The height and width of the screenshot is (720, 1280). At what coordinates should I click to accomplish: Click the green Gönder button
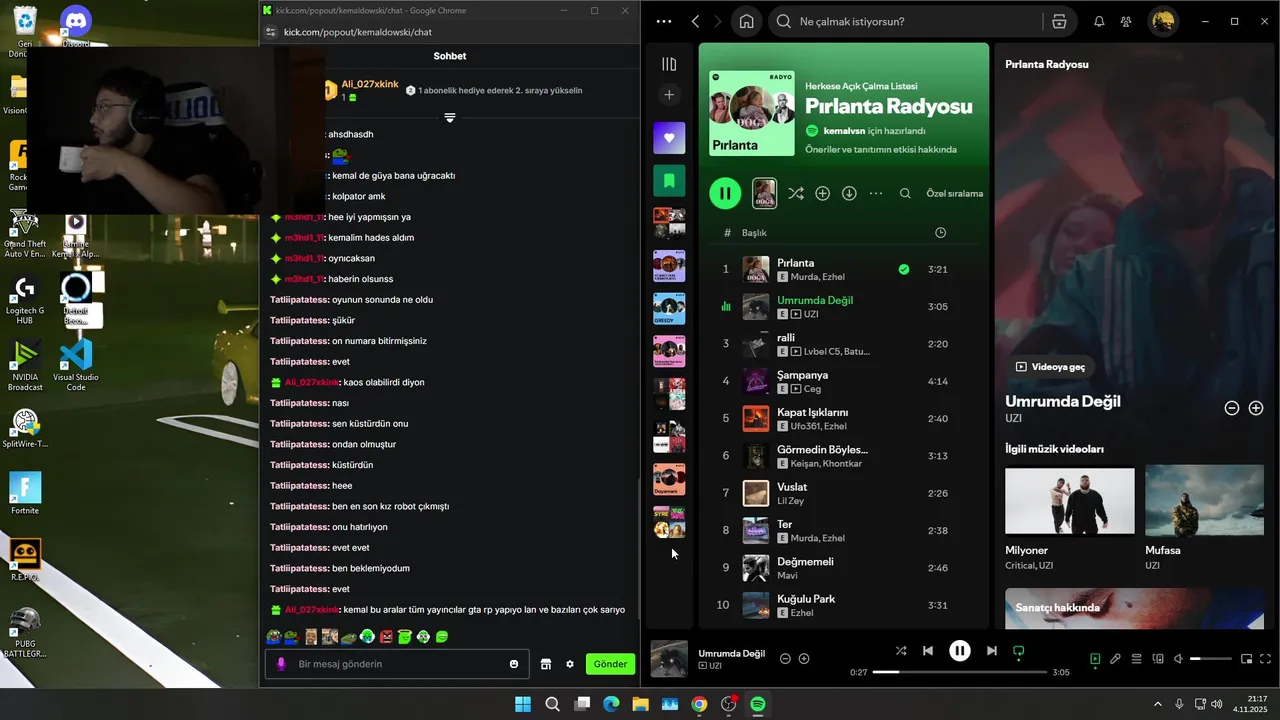pos(610,664)
